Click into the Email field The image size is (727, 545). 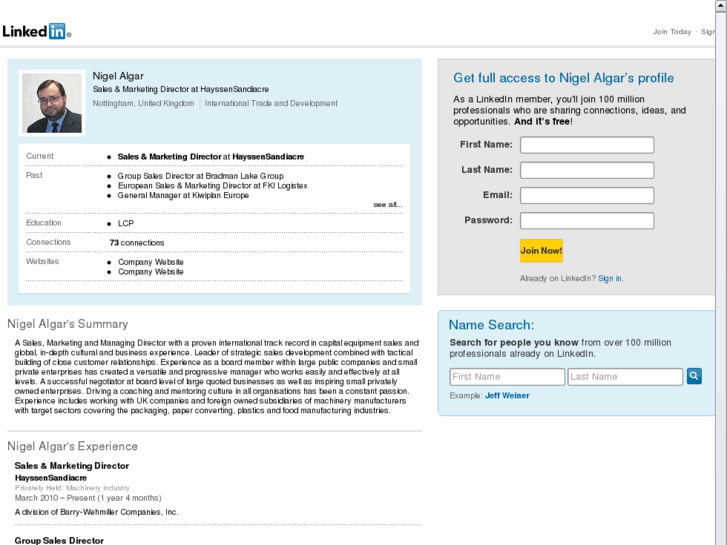tap(587, 195)
